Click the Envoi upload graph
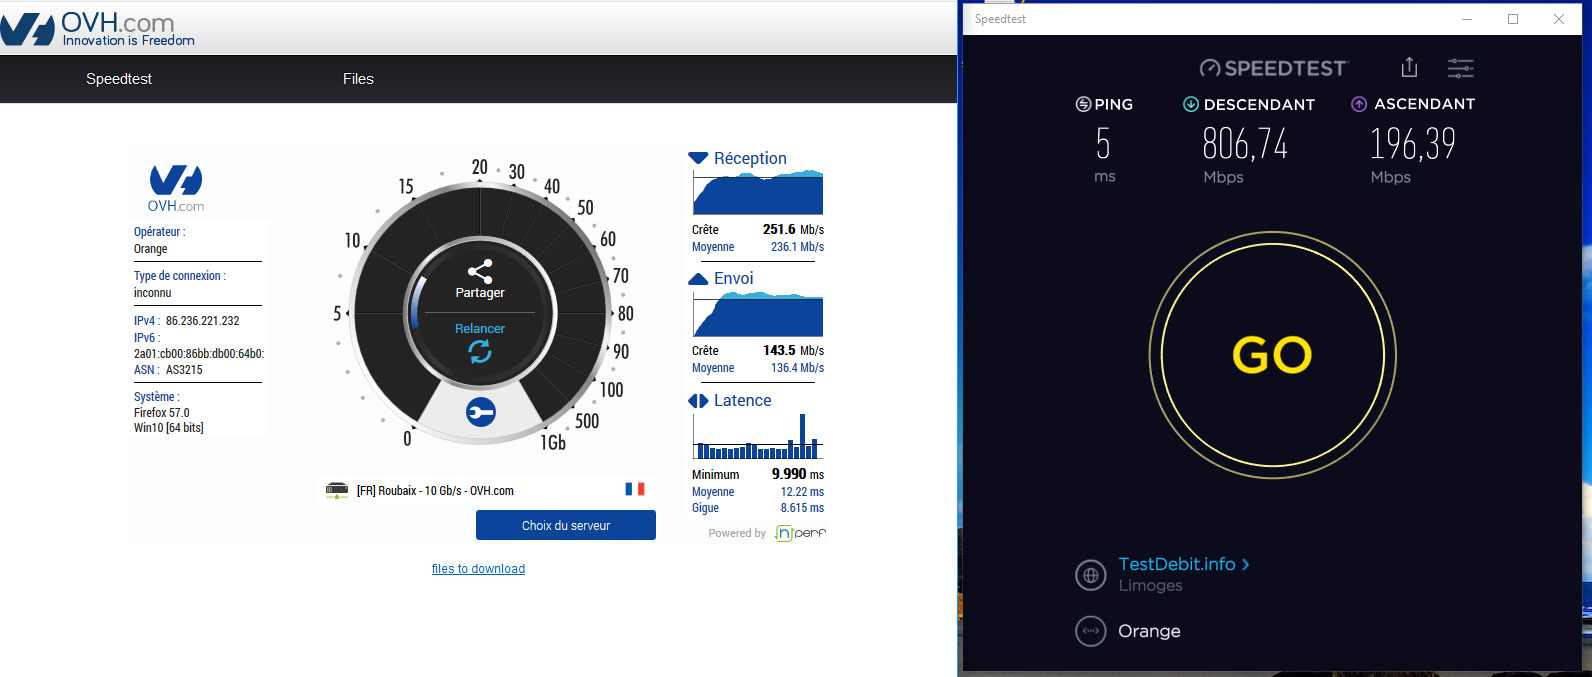The width and height of the screenshot is (1592, 677). [x=758, y=314]
